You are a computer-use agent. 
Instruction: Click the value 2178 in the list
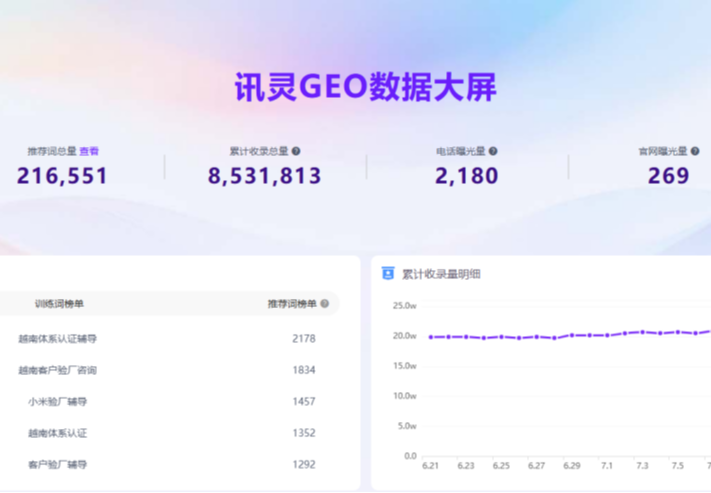click(x=304, y=338)
